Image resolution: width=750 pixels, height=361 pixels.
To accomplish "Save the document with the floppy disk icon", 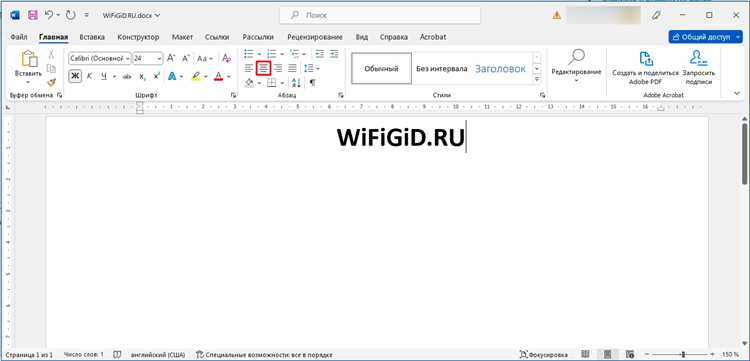I will coord(32,15).
